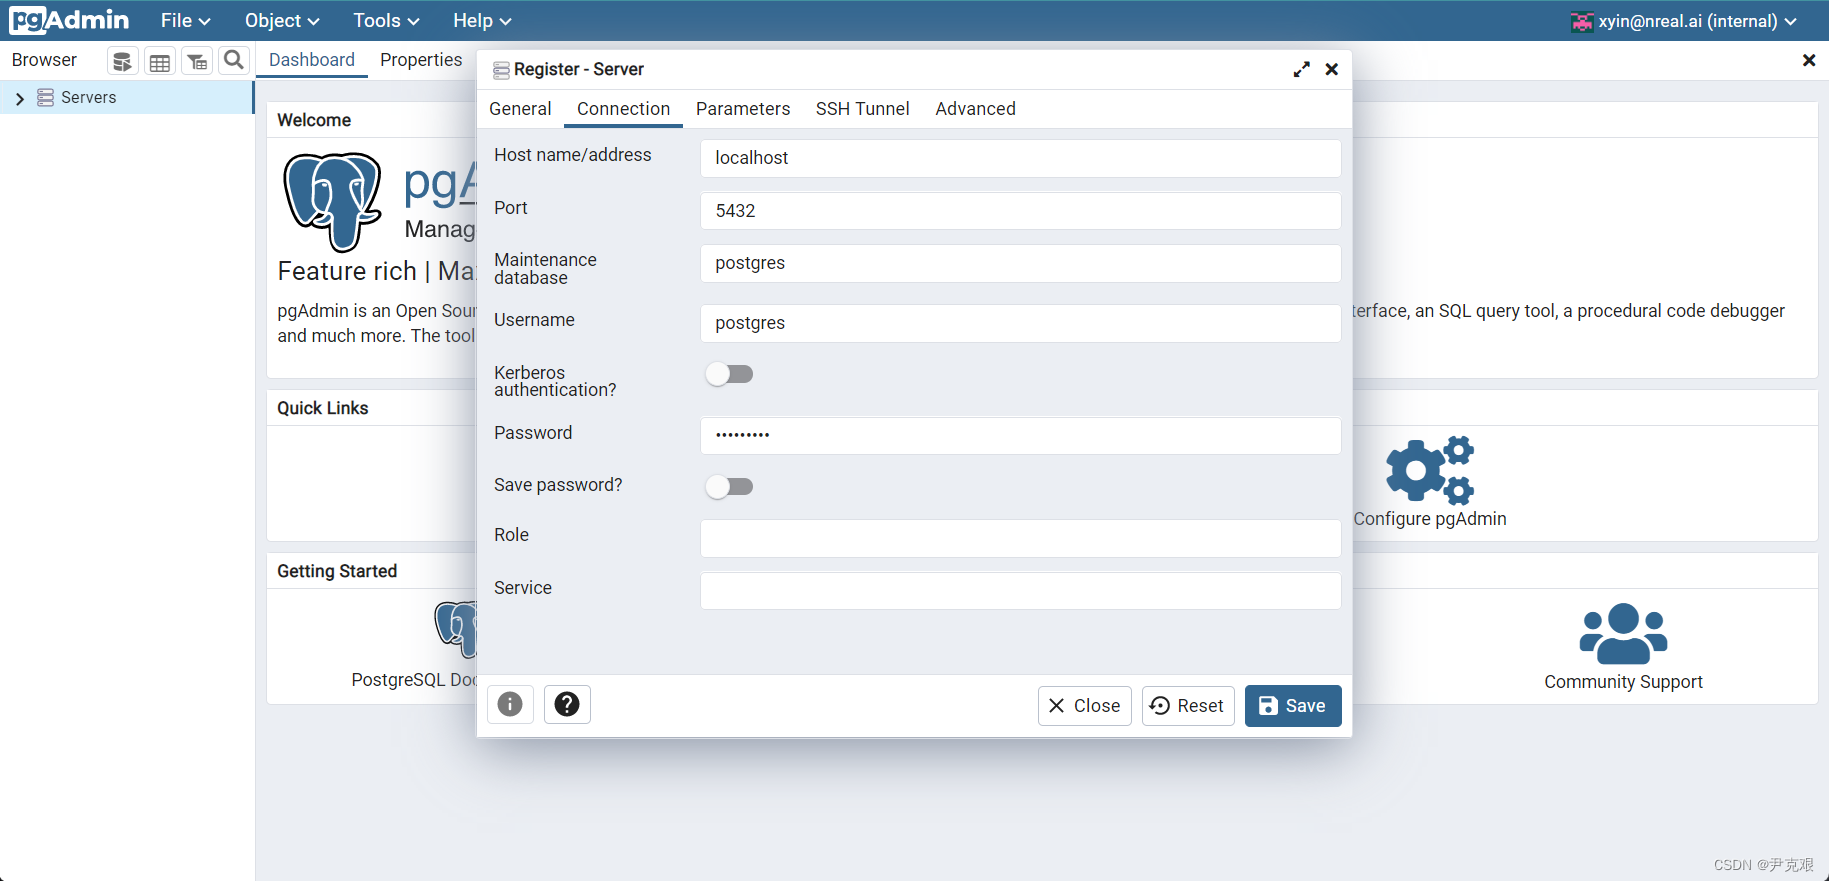The width and height of the screenshot is (1829, 881).
Task: Switch to the Properties tab
Action: 421,60
